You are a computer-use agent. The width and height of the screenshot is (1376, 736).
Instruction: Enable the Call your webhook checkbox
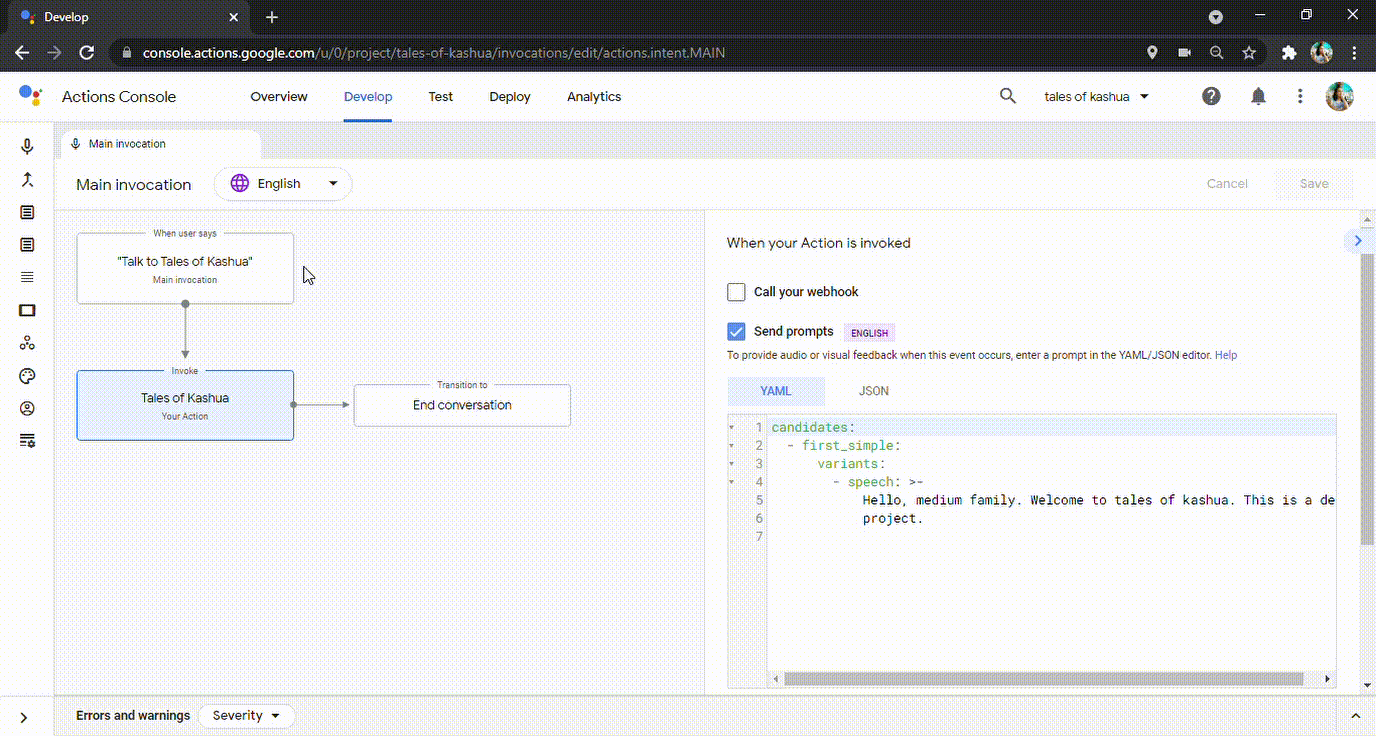(x=737, y=292)
